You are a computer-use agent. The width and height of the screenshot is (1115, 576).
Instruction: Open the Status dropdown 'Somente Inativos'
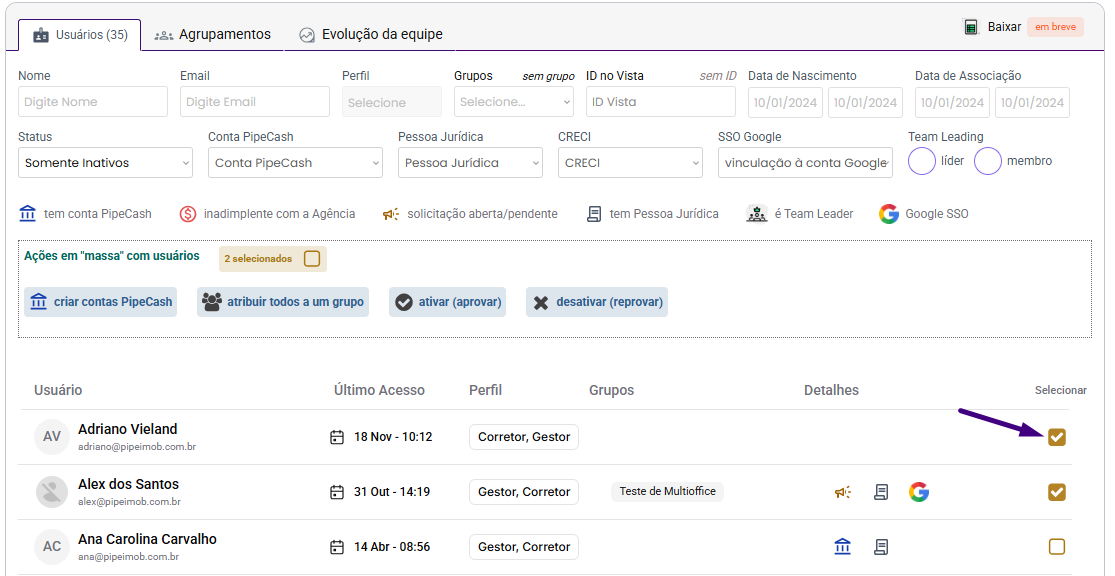[105, 163]
